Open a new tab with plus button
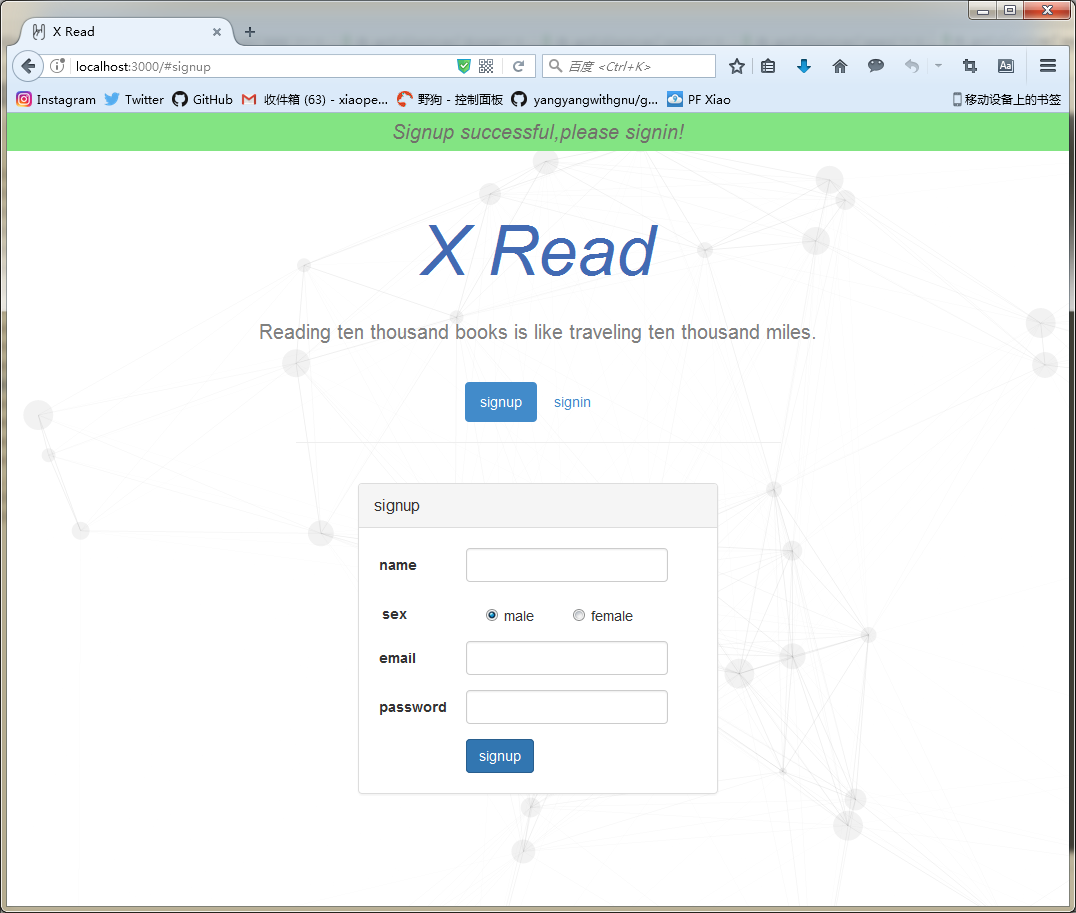 [250, 32]
